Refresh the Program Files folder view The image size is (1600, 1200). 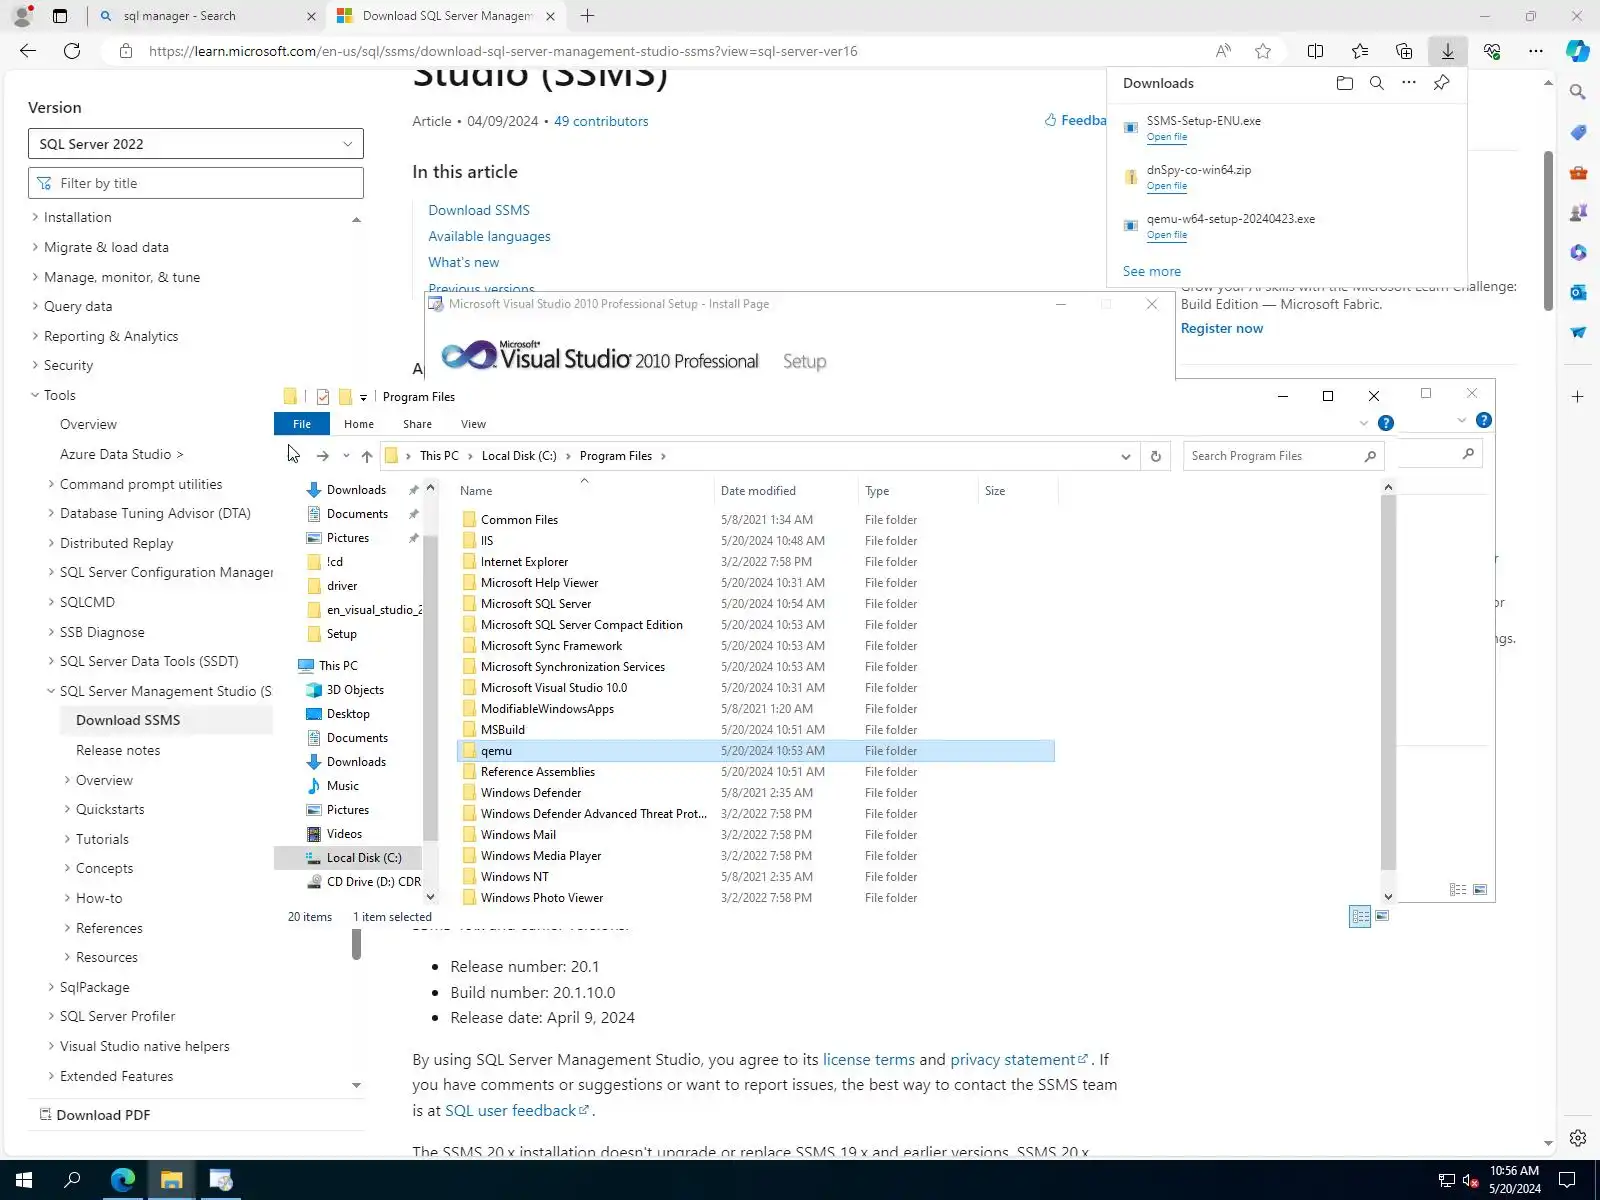point(1156,456)
